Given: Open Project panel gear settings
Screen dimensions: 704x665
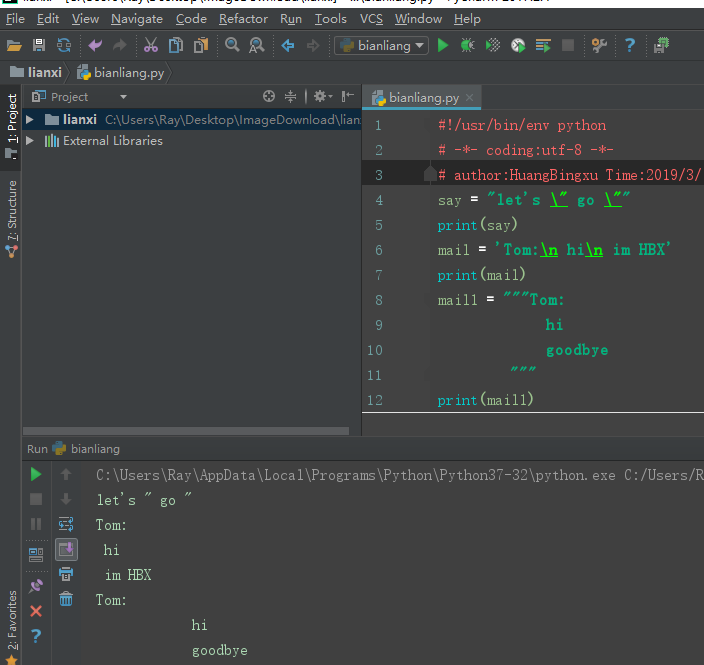Looking at the screenshot, I should pyautogui.click(x=322, y=96).
